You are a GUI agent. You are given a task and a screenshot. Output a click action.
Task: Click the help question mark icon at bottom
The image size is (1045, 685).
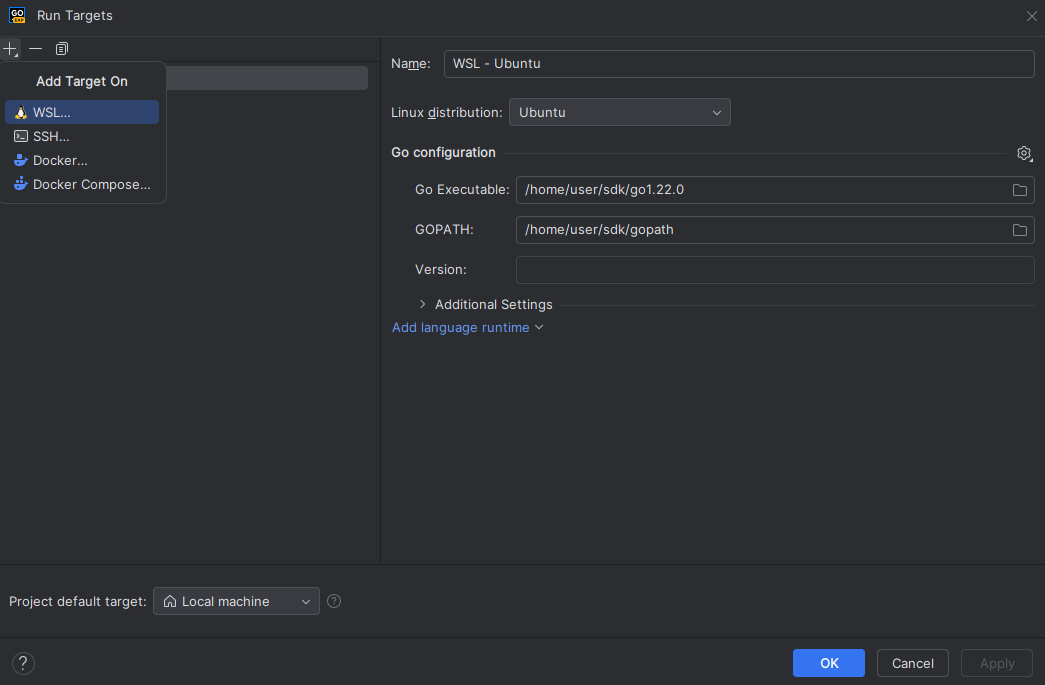pyautogui.click(x=22, y=662)
